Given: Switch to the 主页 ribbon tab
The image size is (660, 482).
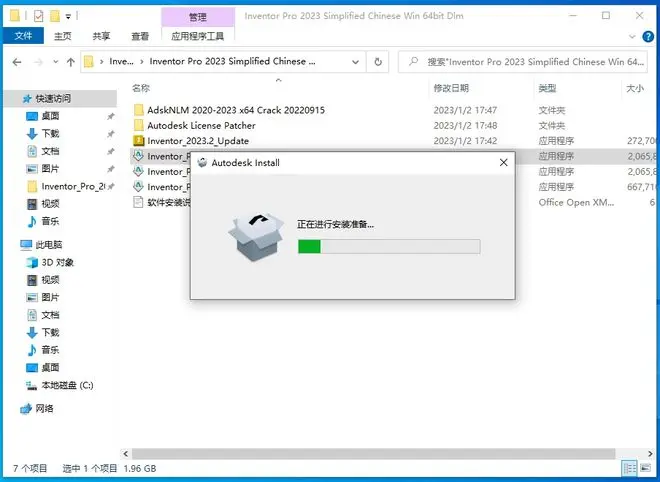Looking at the screenshot, I should [63, 36].
